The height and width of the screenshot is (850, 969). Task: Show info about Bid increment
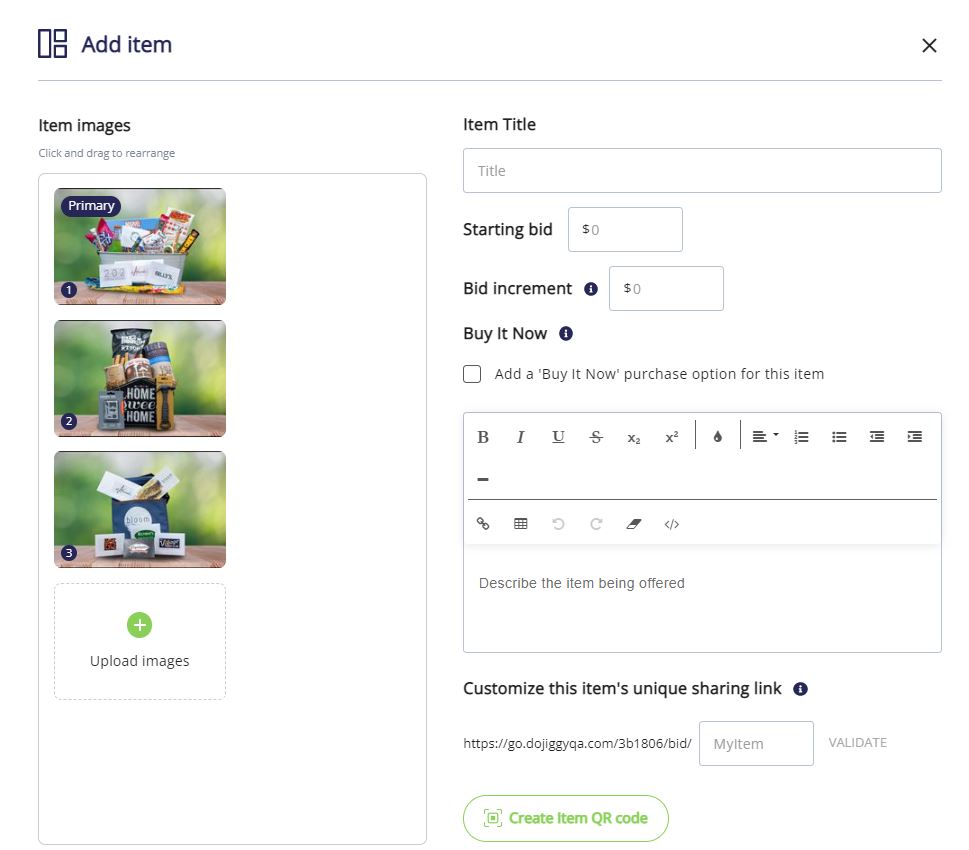(591, 289)
